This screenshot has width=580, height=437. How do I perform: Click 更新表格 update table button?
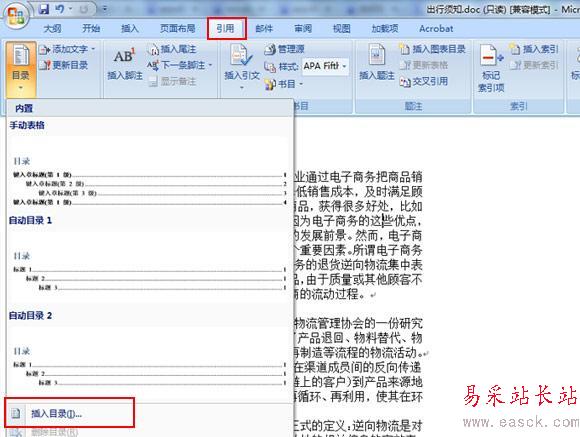[424, 65]
